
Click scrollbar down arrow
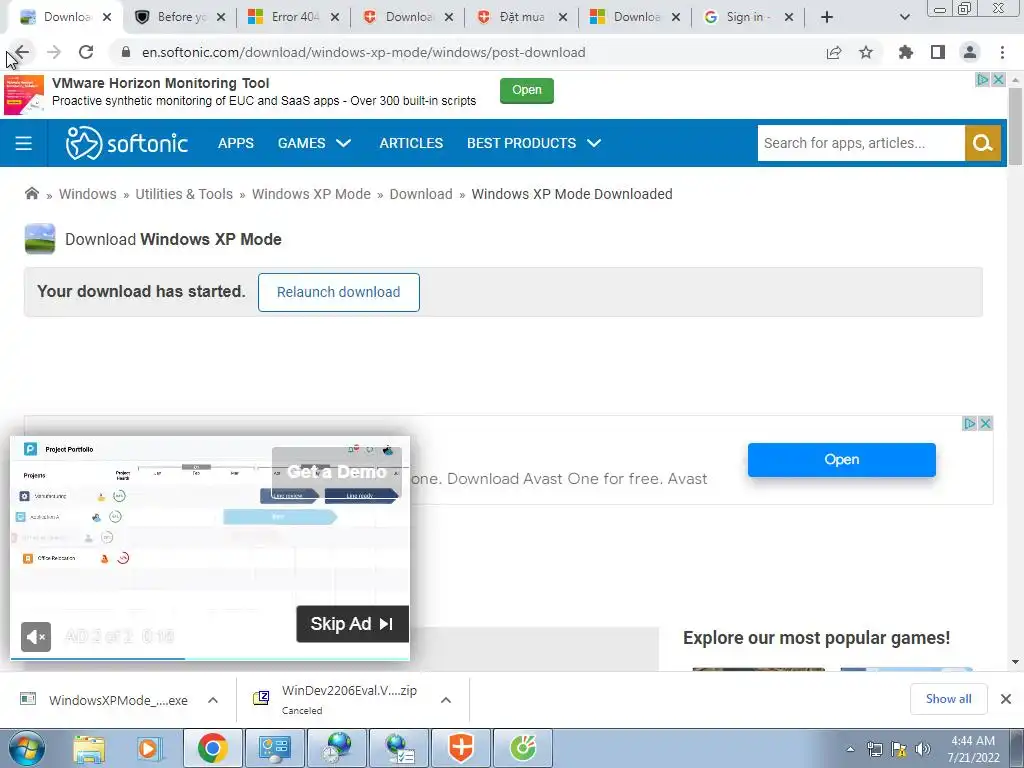click(x=1015, y=662)
